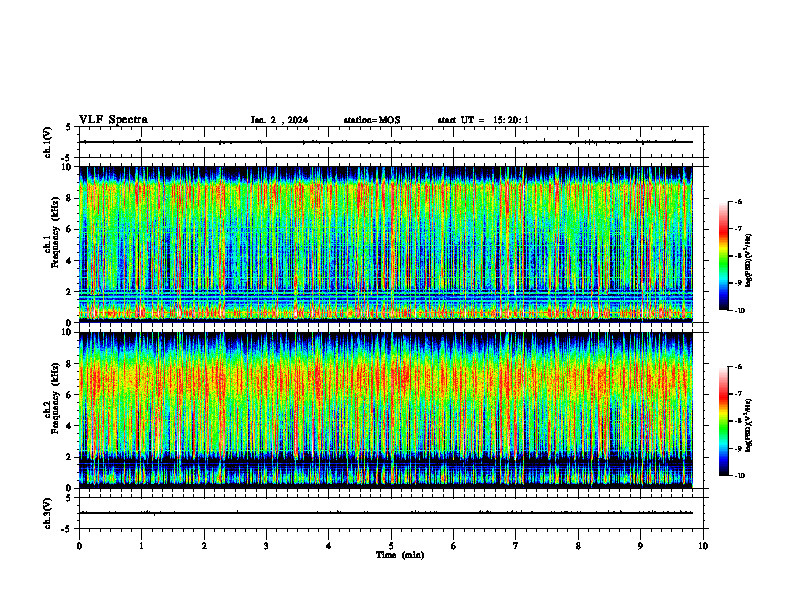Click the 'start UT = 15:20:1' text
This screenshot has width=792, height=612.
[x=483, y=120]
